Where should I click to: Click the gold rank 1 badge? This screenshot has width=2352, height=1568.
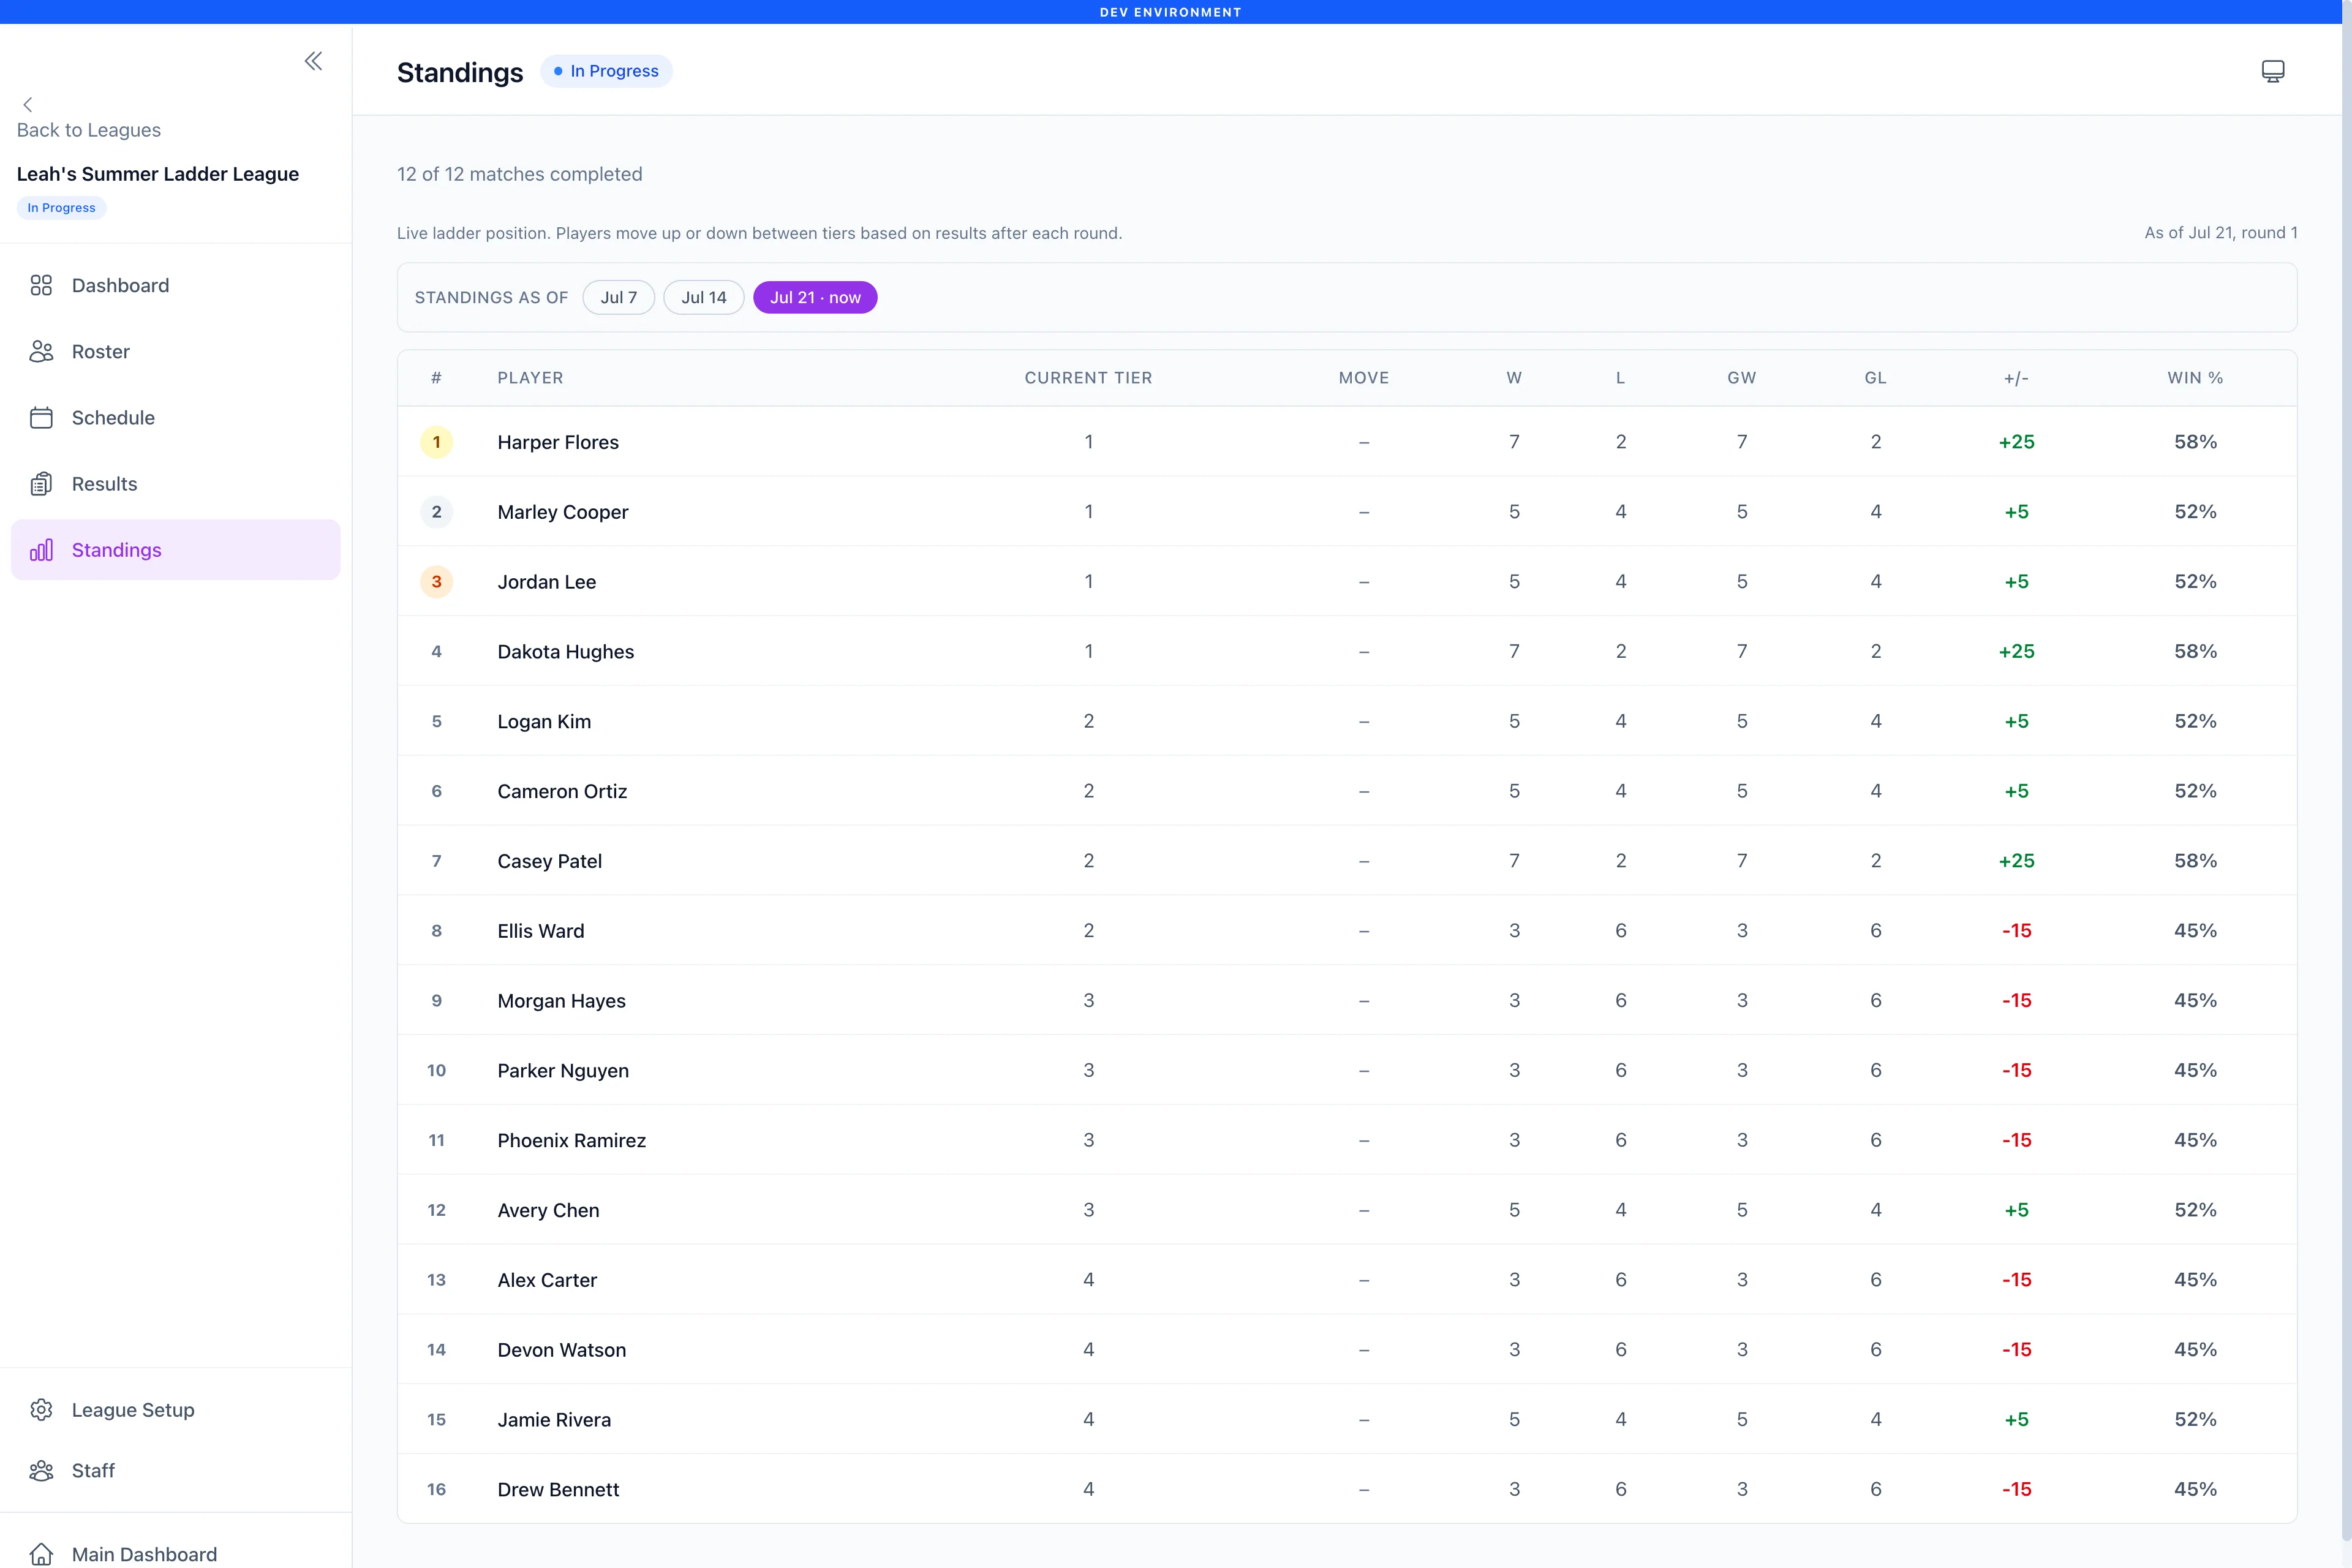[x=436, y=442]
